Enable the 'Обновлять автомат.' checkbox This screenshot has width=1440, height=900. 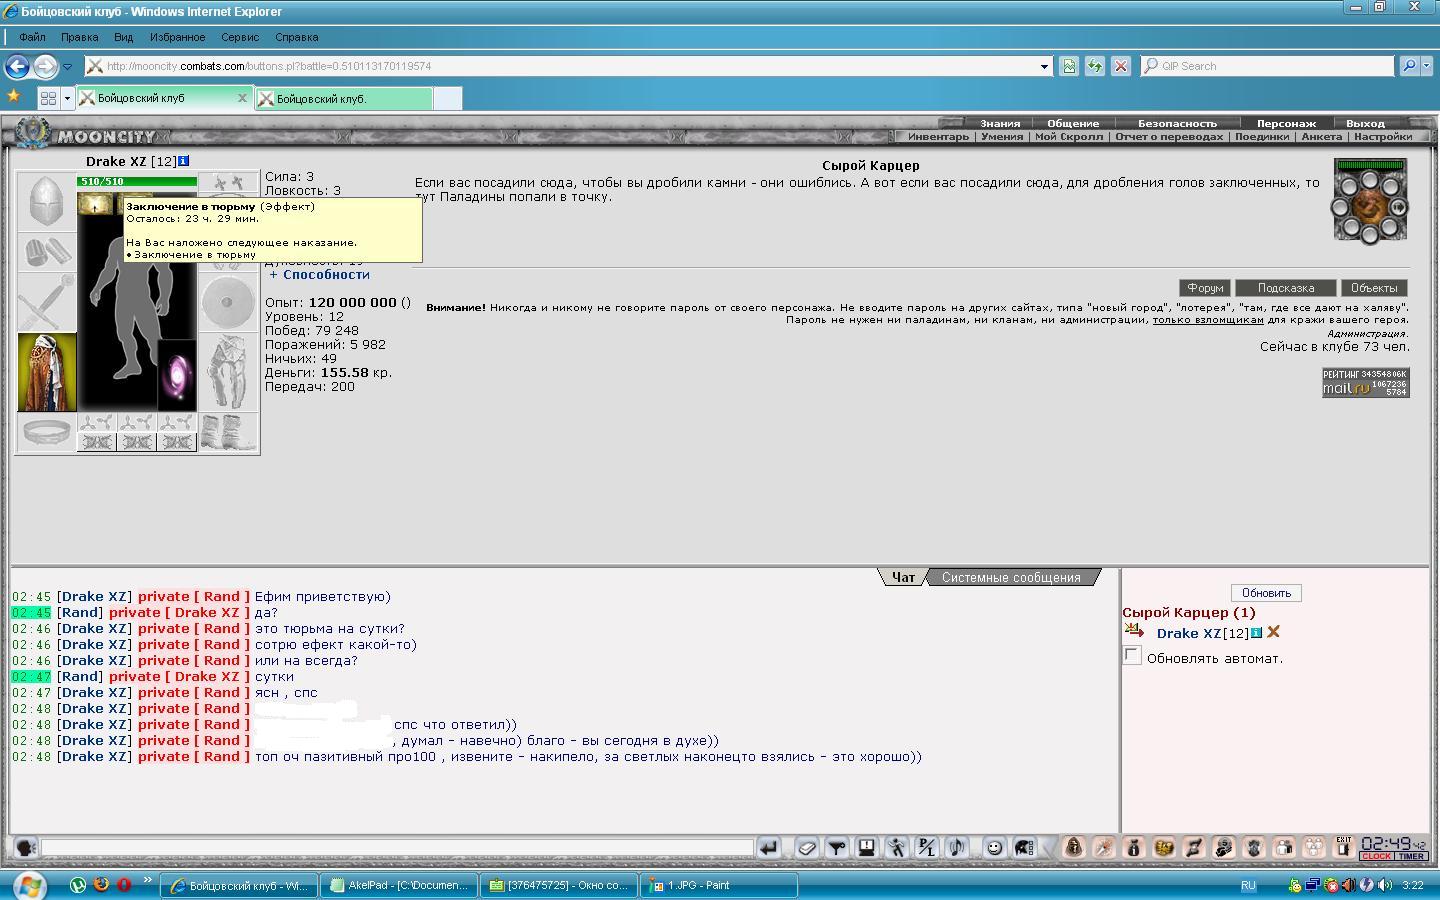(1132, 656)
